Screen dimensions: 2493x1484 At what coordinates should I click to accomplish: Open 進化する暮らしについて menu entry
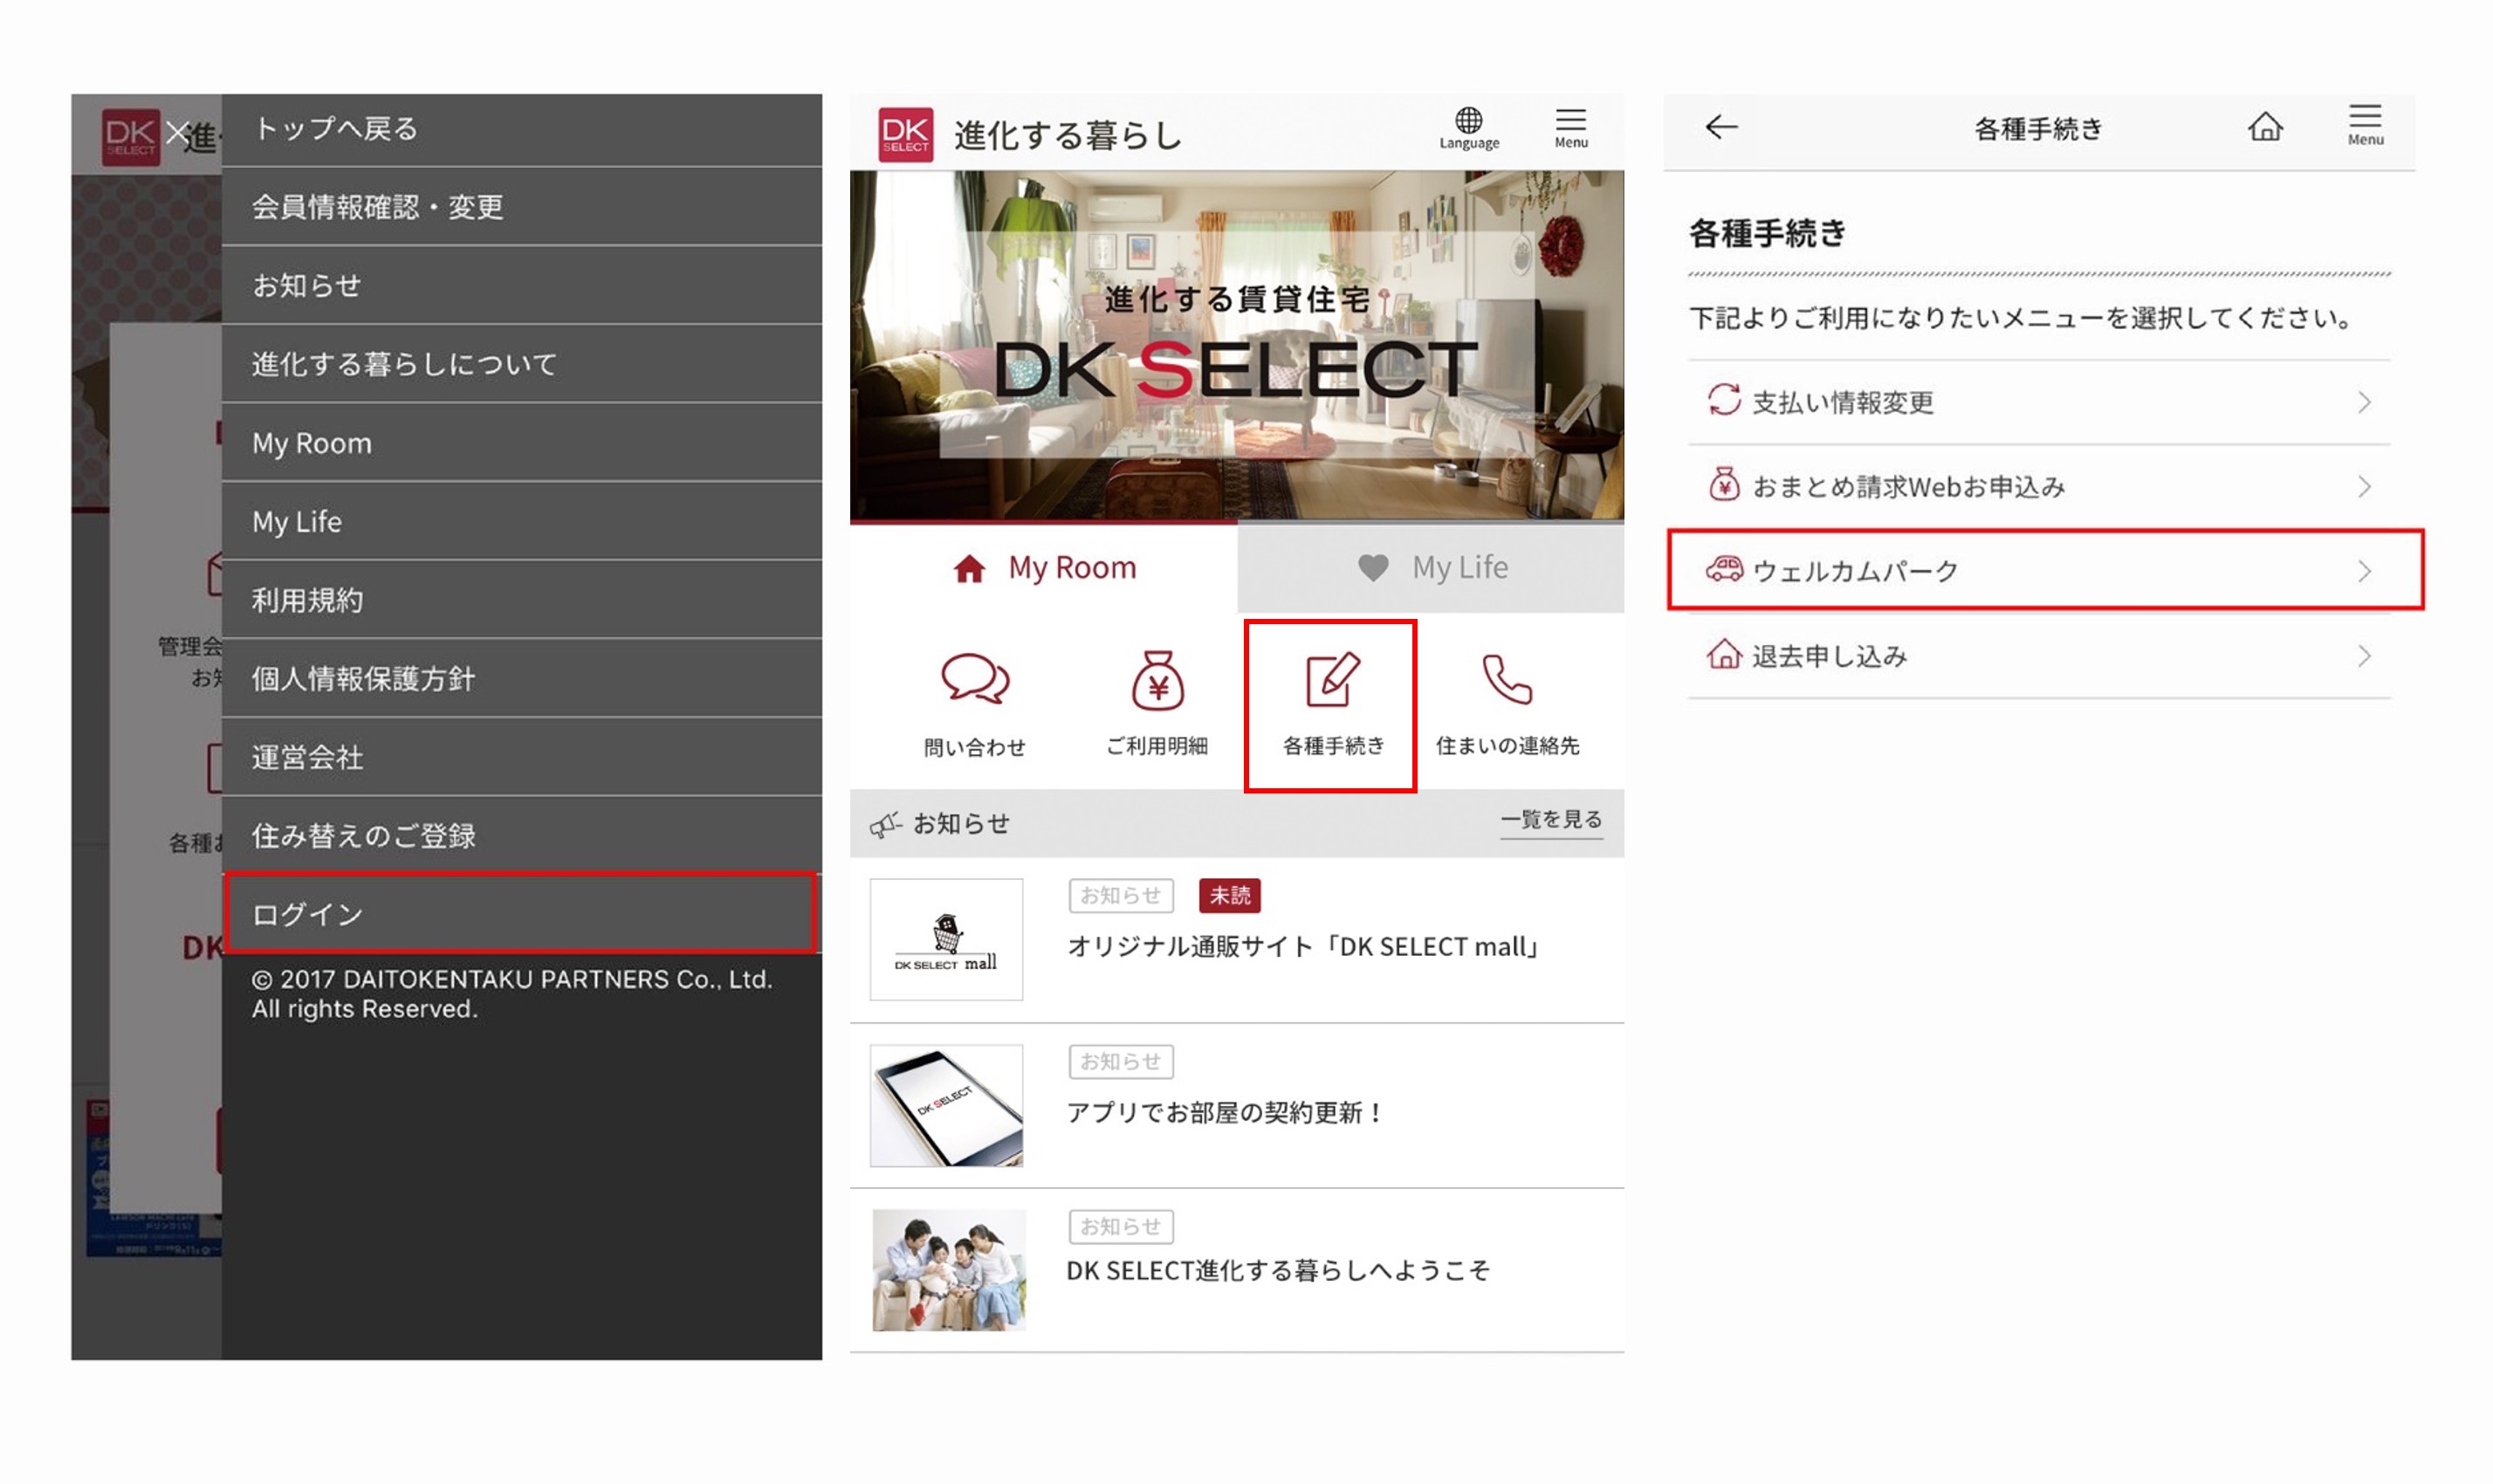[521, 364]
